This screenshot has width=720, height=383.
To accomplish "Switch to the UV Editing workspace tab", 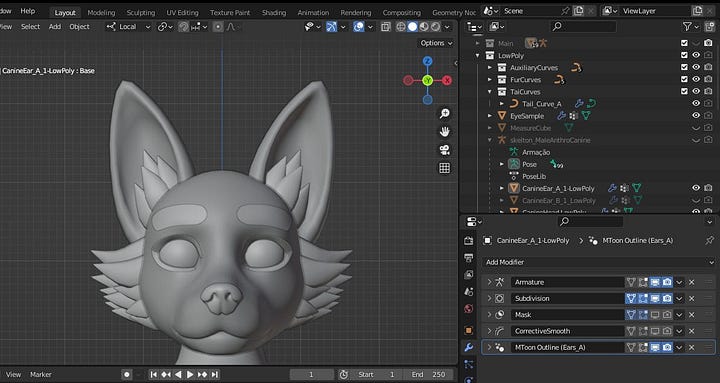I will 182,12.
